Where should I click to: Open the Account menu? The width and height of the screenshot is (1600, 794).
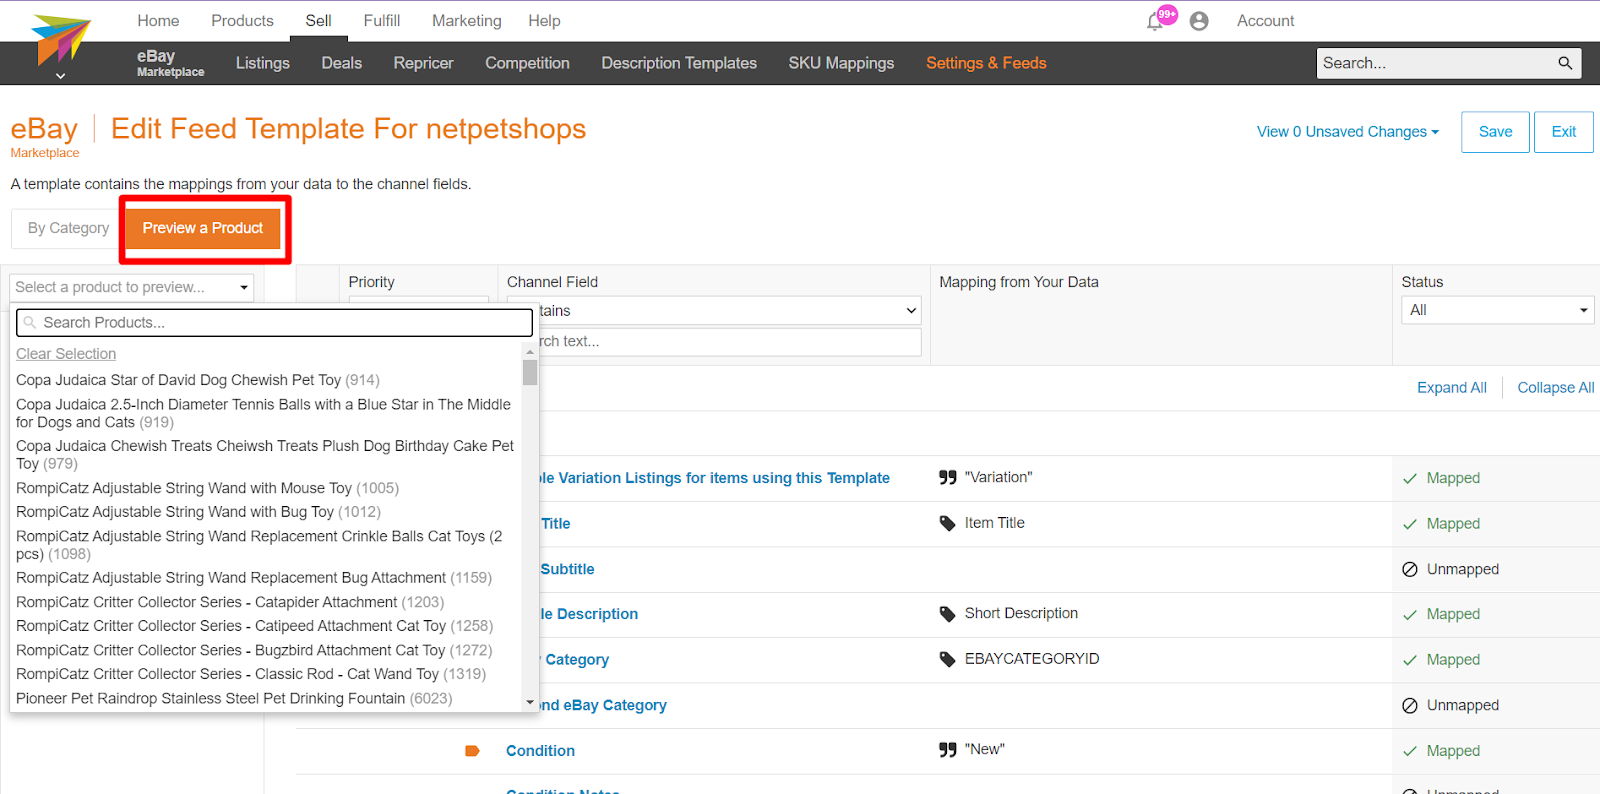(1265, 21)
